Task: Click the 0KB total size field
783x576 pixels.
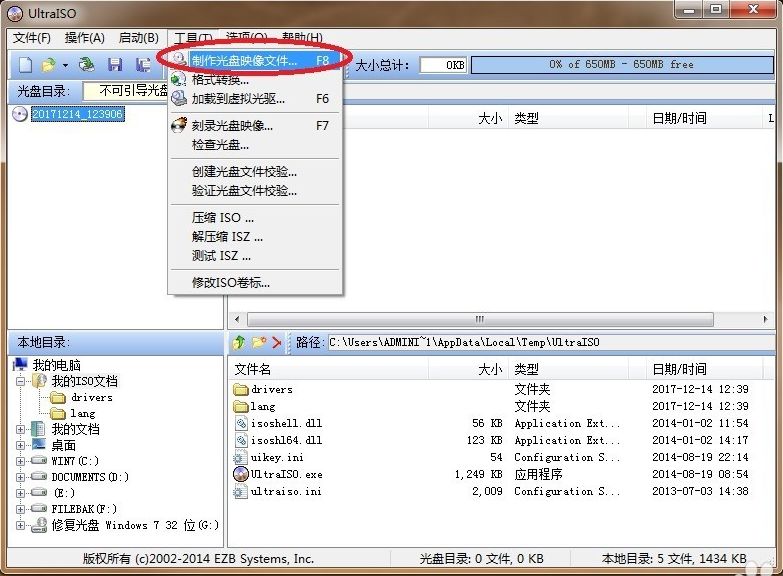Action: click(x=443, y=65)
